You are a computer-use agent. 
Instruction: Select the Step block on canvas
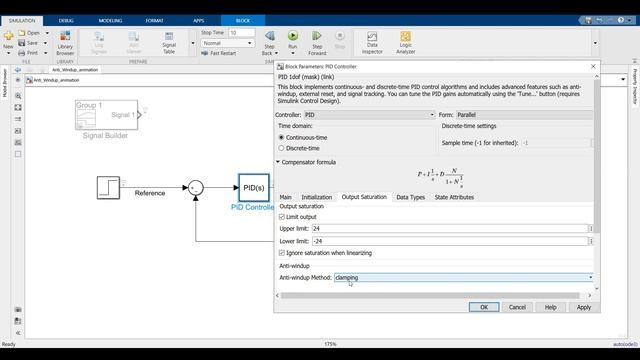(108, 188)
